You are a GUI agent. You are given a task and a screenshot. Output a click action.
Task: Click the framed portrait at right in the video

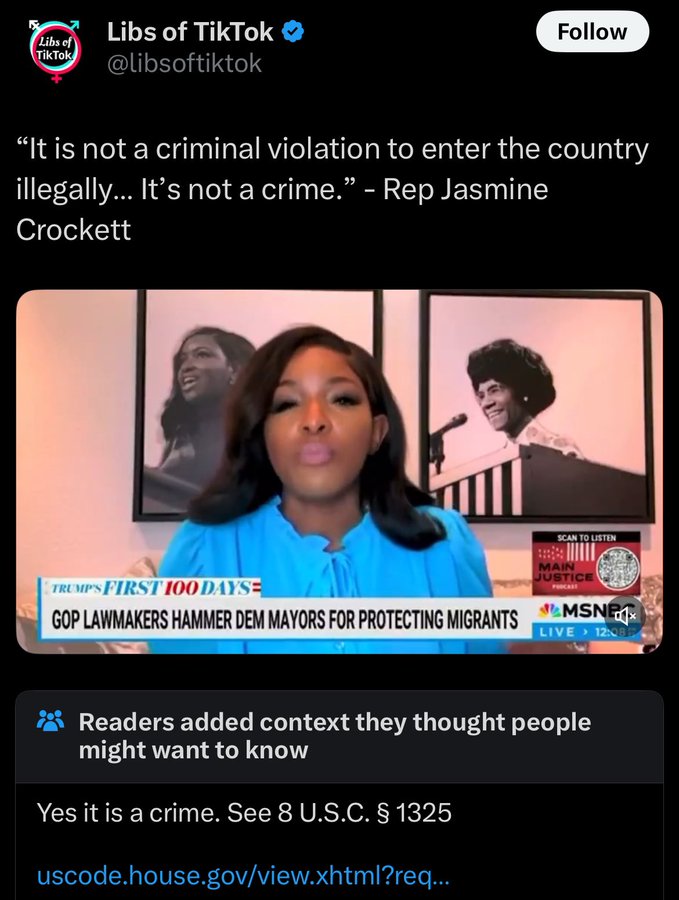(x=537, y=406)
